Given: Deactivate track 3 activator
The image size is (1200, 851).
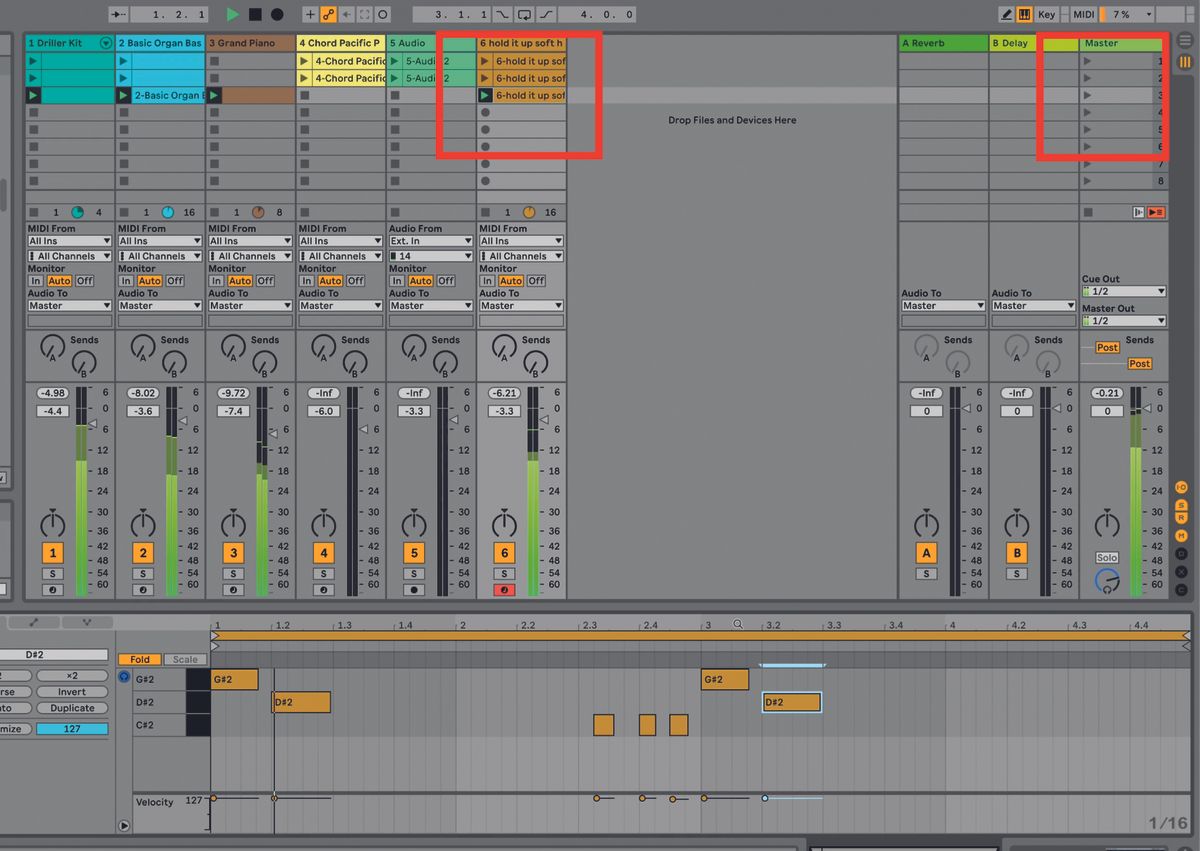Looking at the screenshot, I should 233,553.
